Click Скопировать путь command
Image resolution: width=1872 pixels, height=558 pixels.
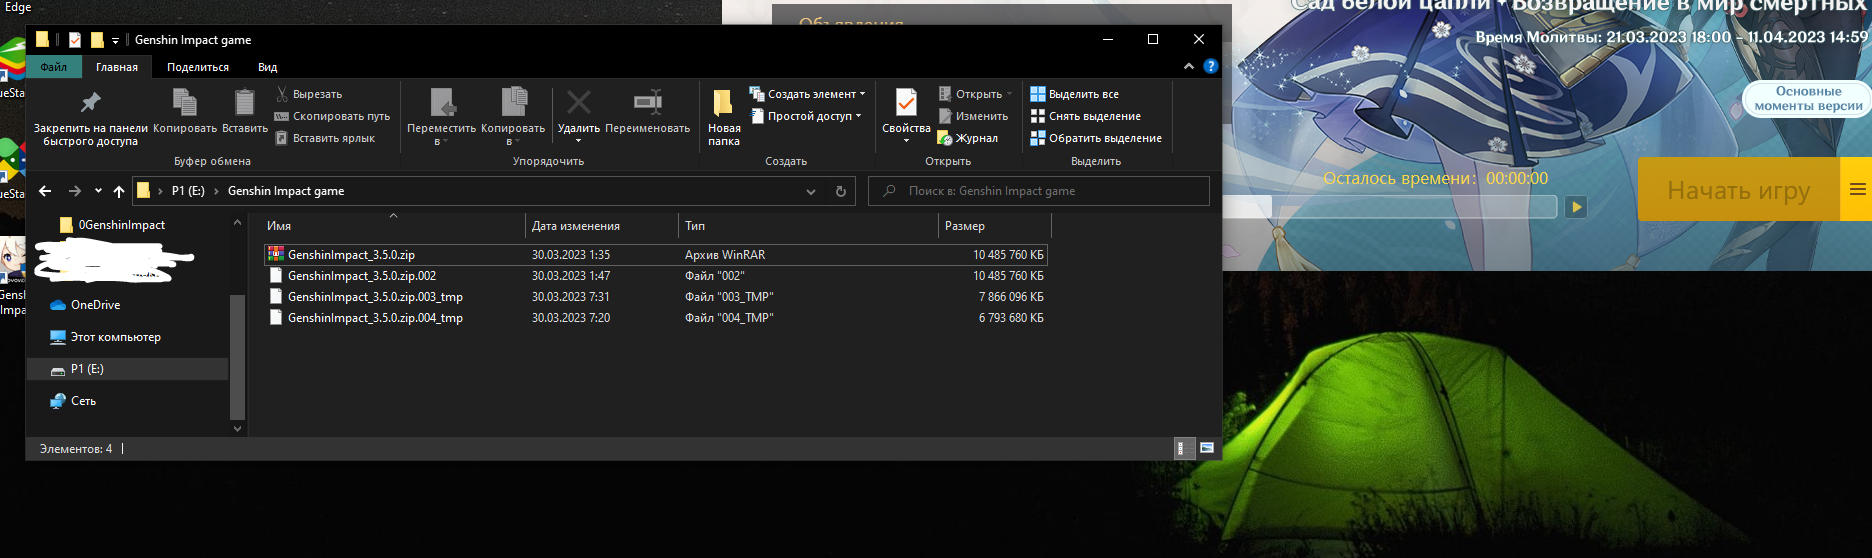coord(332,116)
